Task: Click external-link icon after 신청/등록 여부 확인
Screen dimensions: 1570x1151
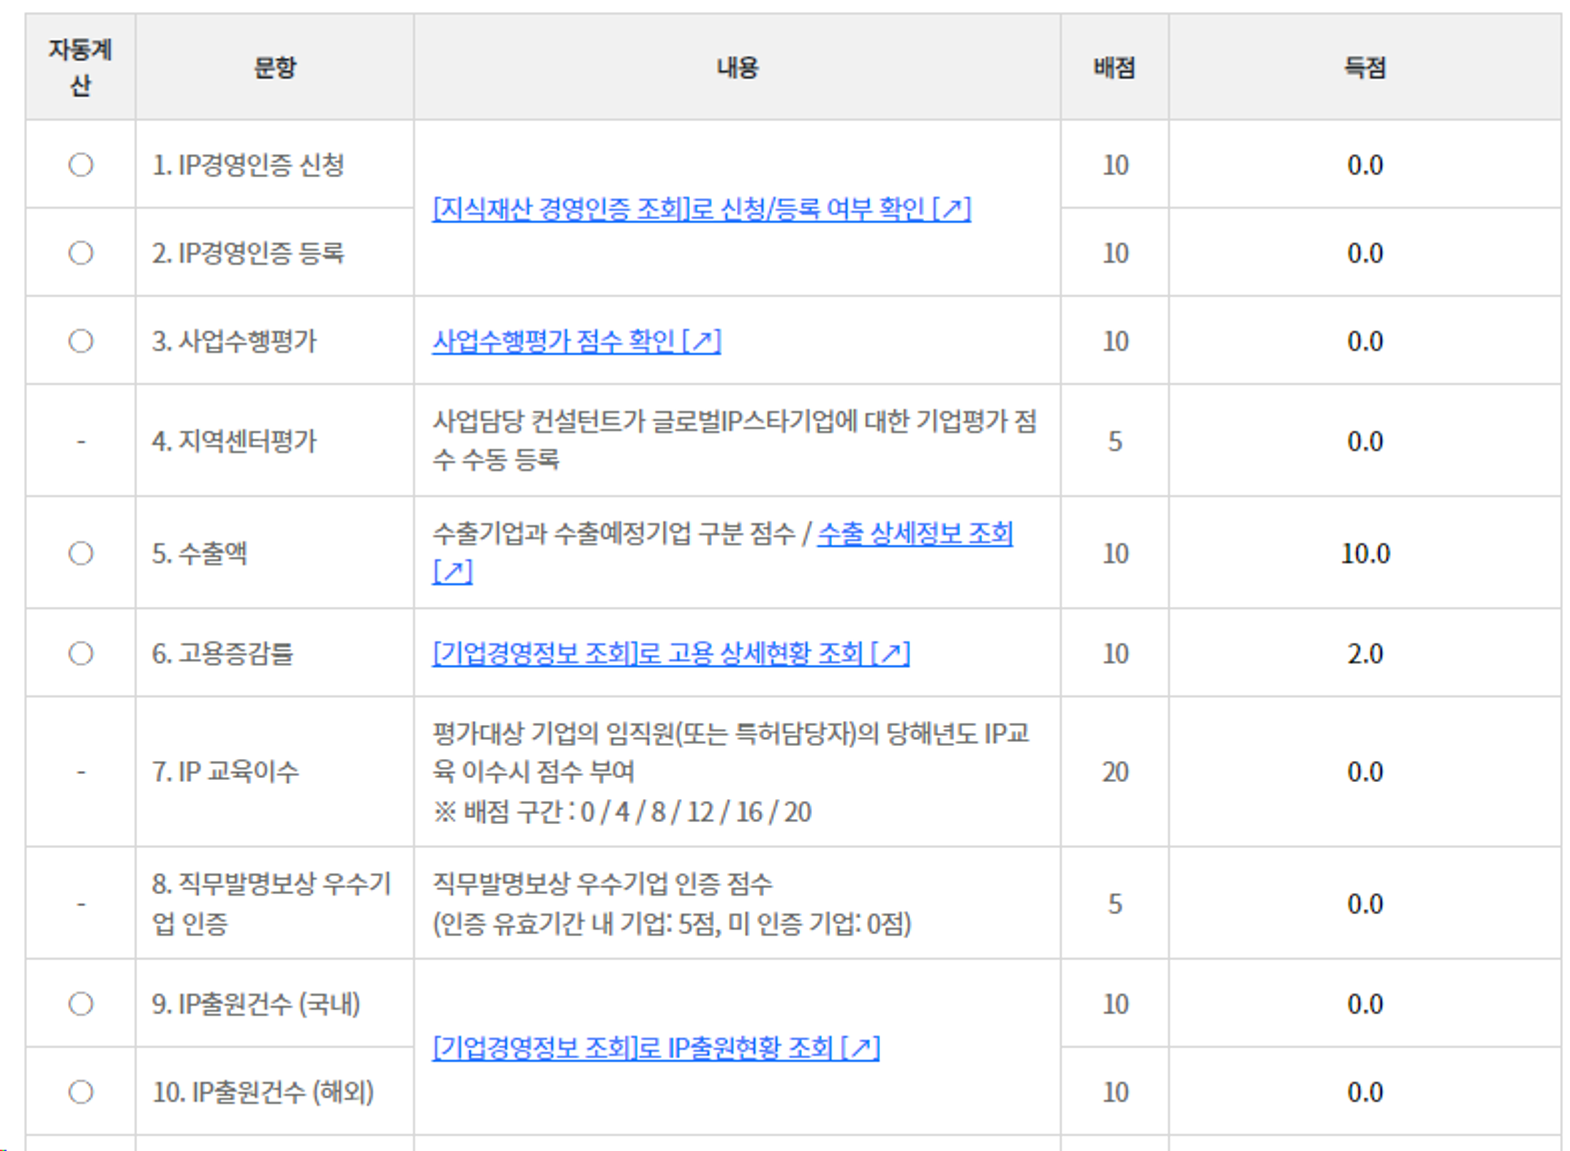Action: [x=953, y=209]
